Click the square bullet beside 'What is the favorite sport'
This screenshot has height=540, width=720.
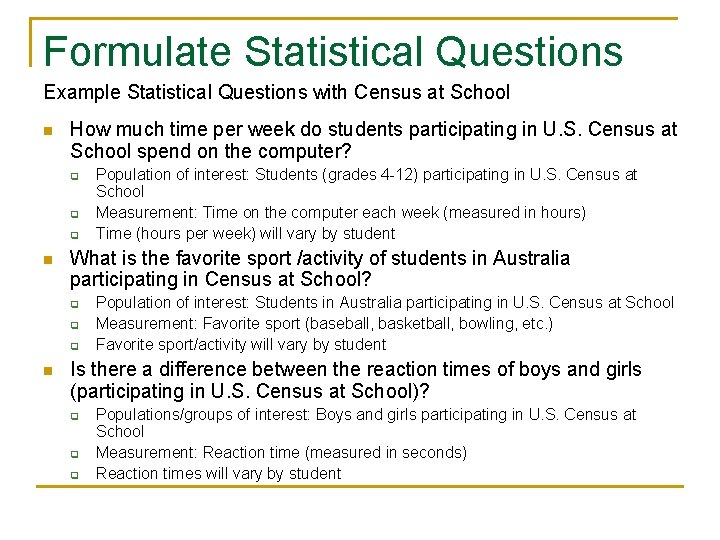coord(48,259)
